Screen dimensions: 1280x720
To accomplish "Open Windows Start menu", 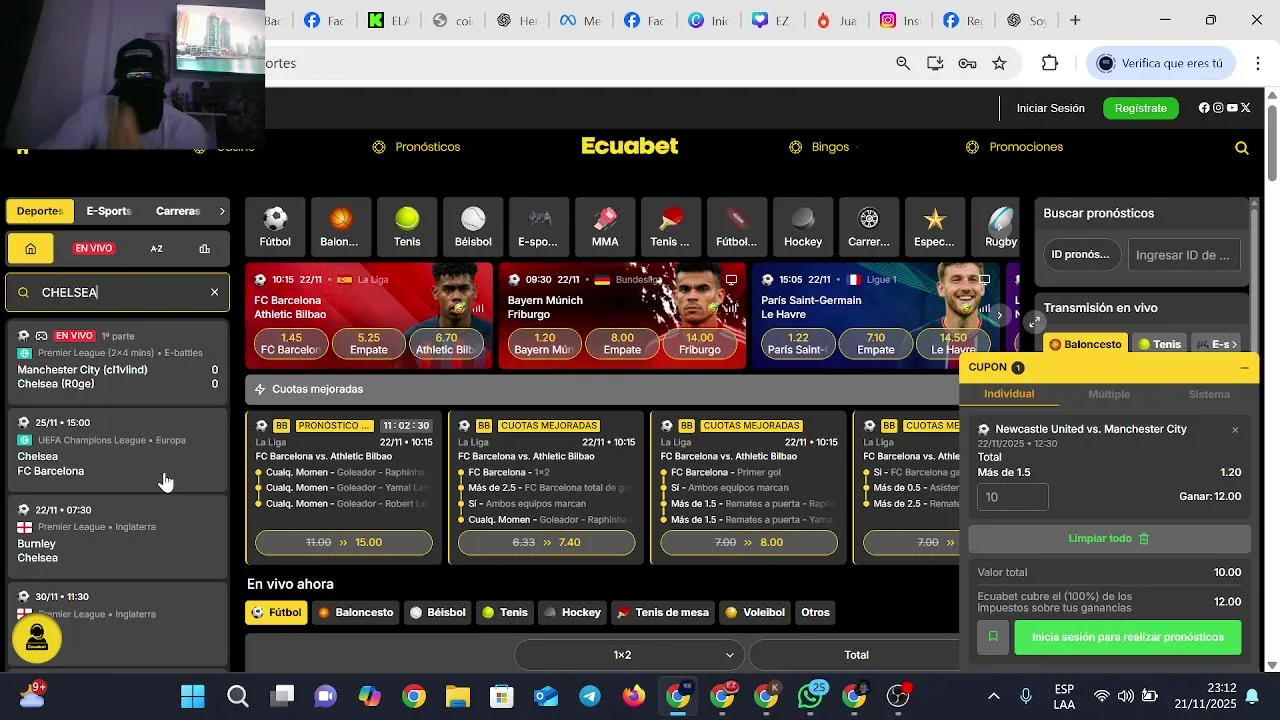I will [x=193, y=696].
